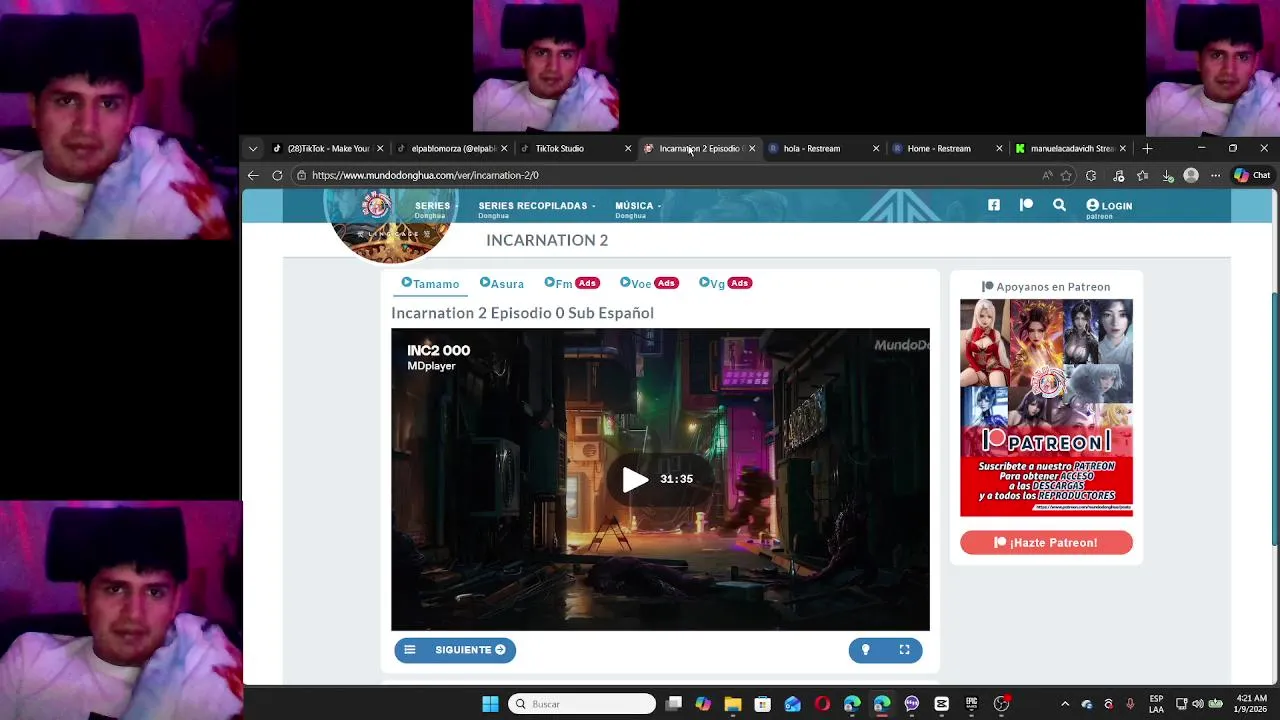The height and width of the screenshot is (720, 1280).
Task: Open the Facebook icon in site header
Action: click(x=993, y=205)
